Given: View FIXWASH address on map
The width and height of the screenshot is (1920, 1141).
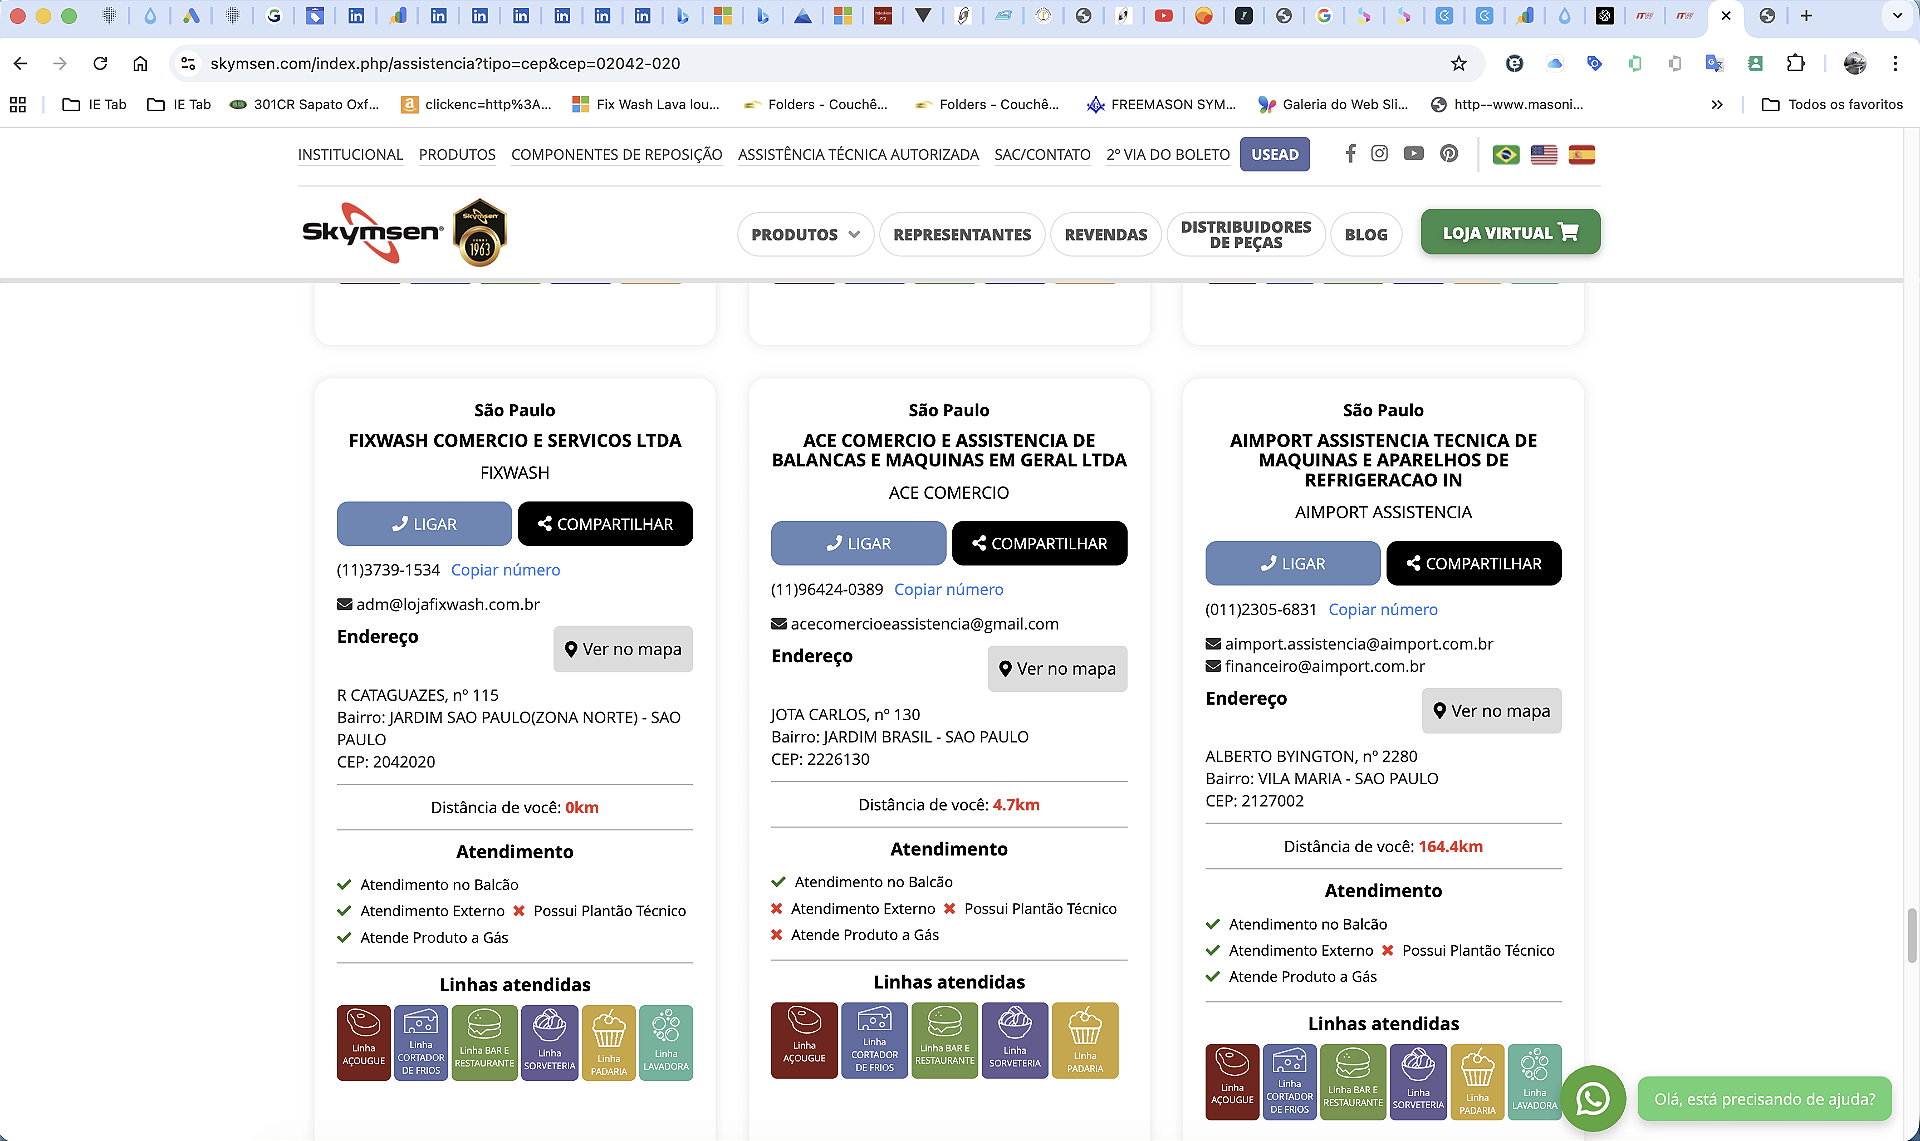Looking at the screenshot, I should [623, 649].
